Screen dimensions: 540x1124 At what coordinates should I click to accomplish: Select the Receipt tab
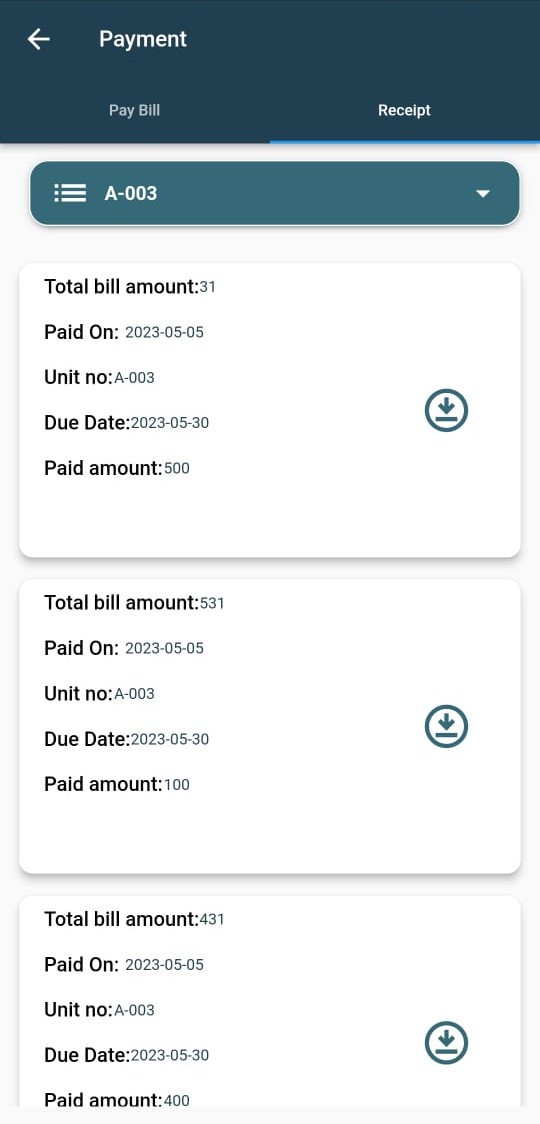tap(404, 110)
